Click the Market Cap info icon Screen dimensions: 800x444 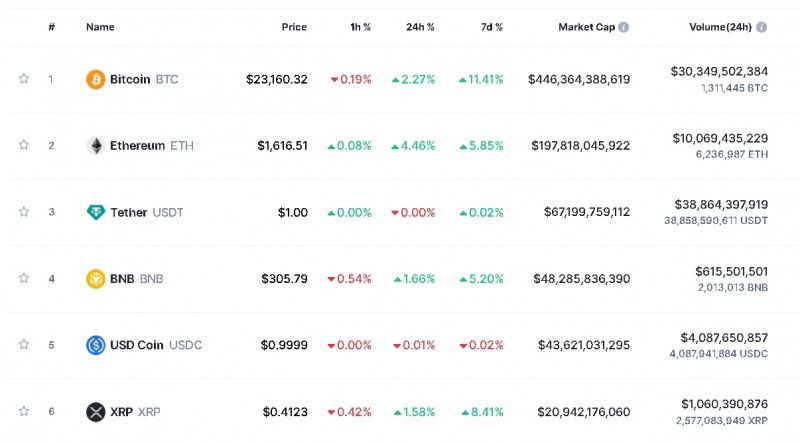coord(624,27)
